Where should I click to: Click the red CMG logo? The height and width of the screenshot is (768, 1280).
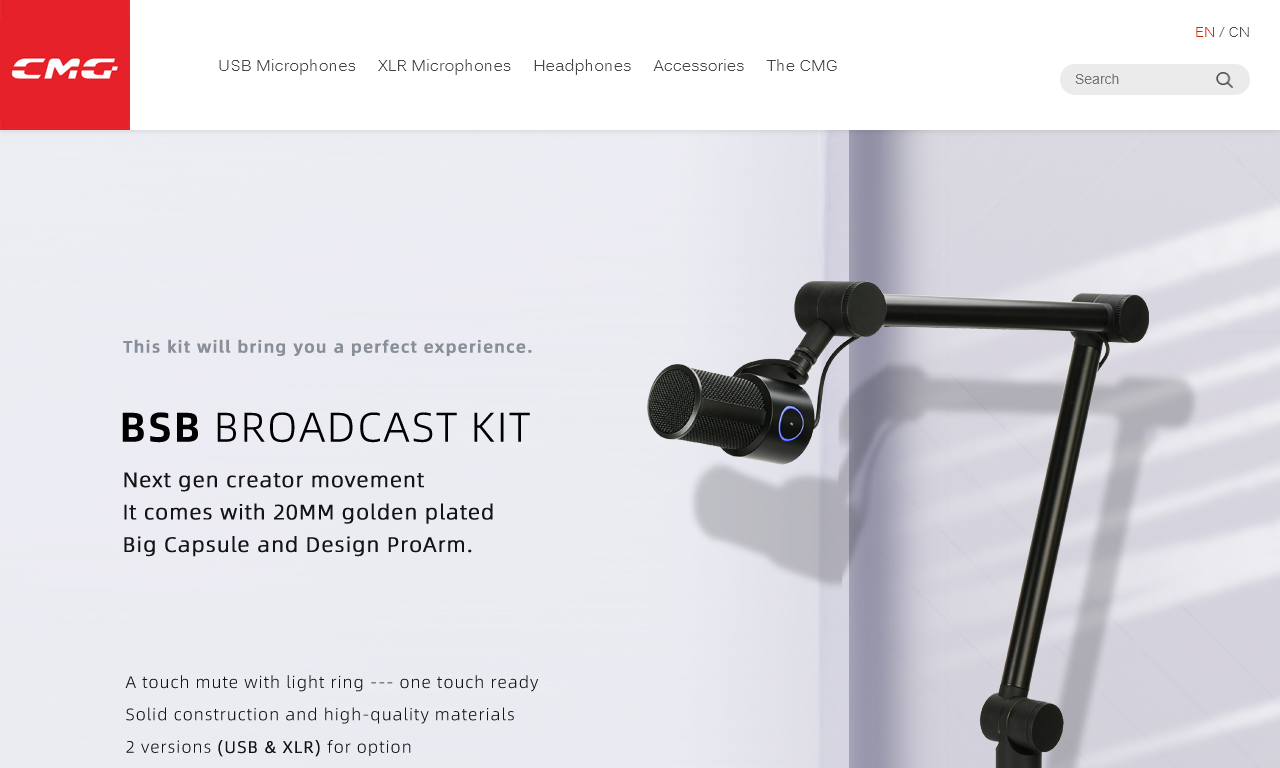[x=65, y=65]
